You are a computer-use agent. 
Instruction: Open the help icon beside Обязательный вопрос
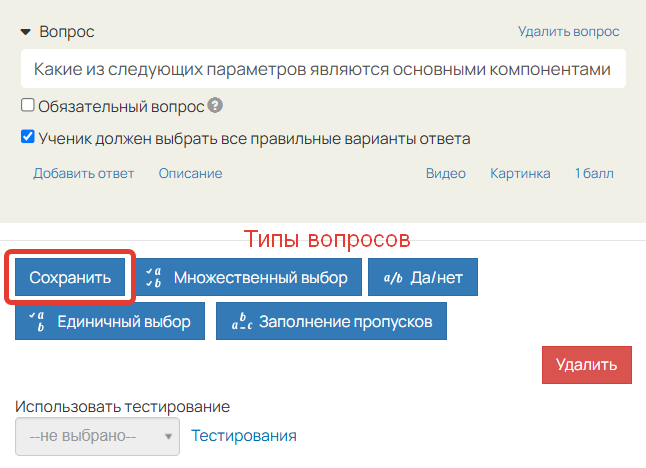pyautogui.click(x=215, y=105)
